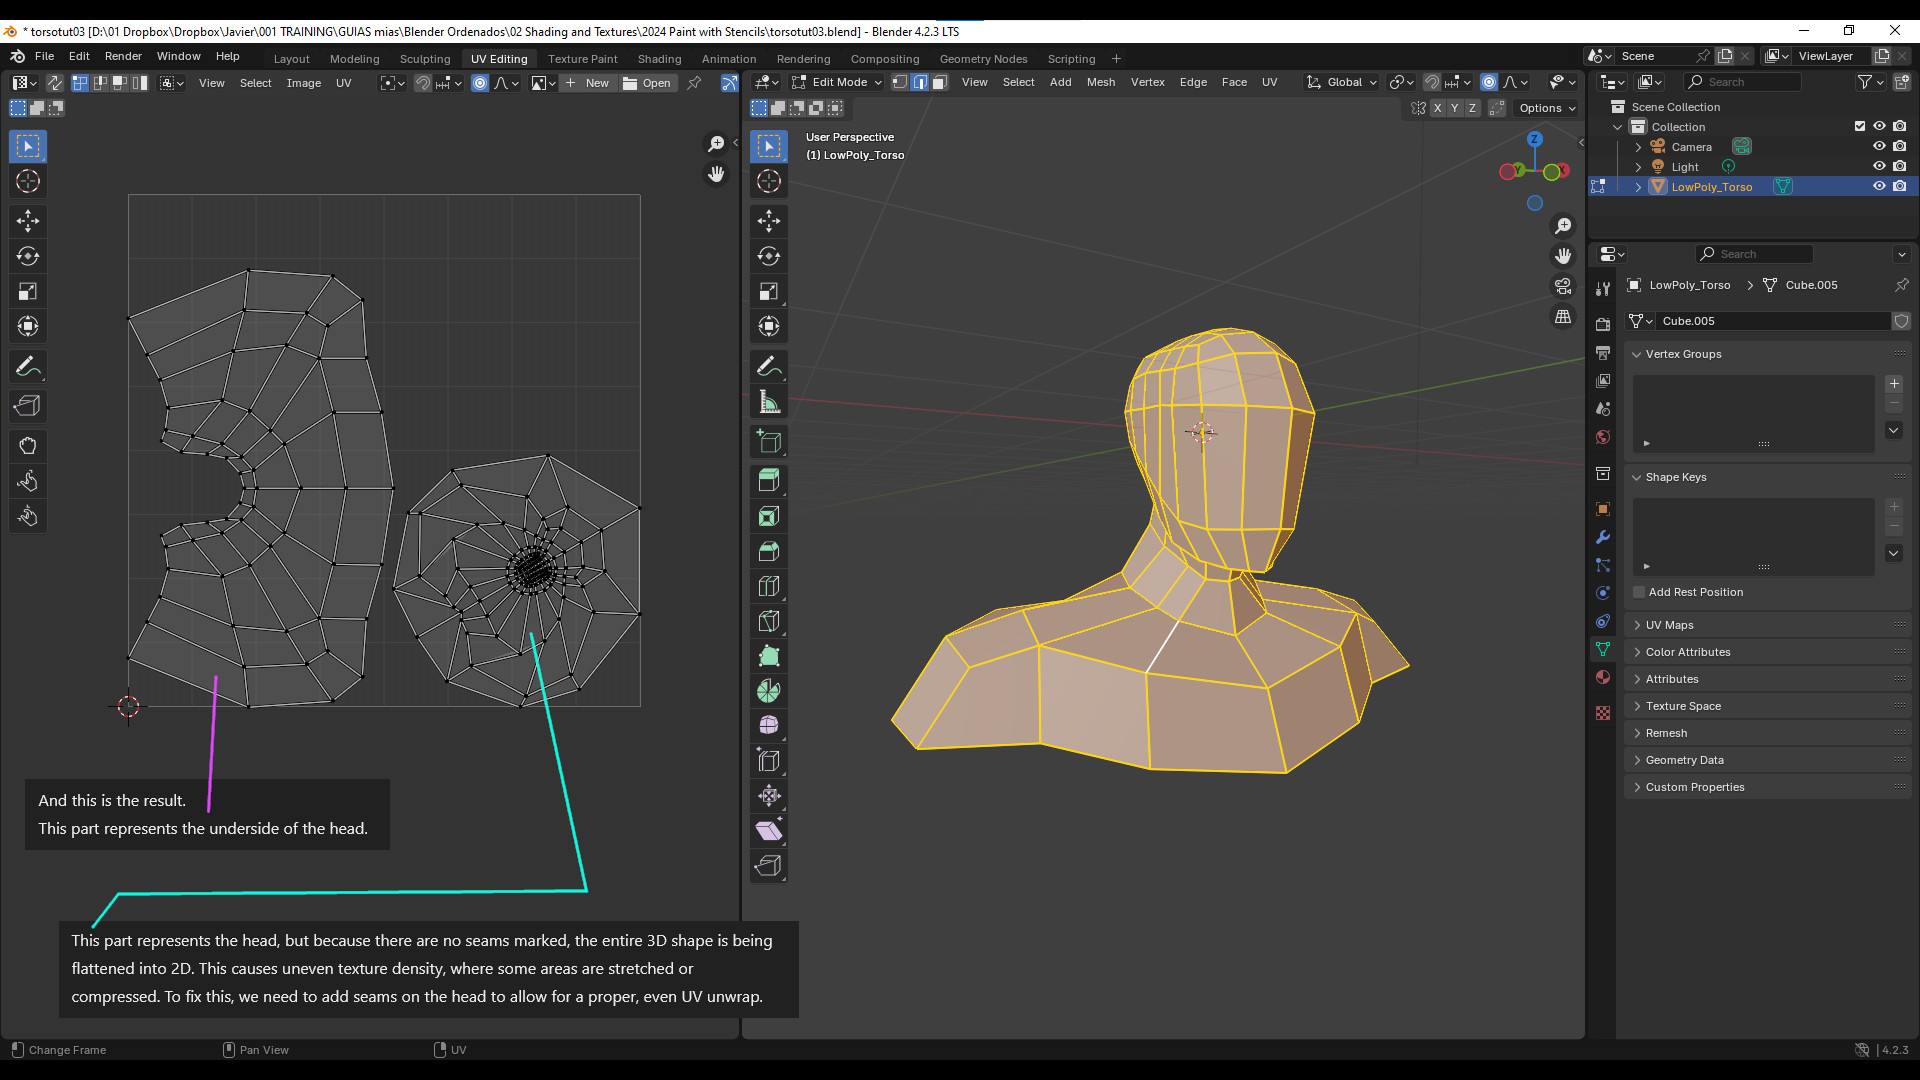The width and height of the screenshot is (1920, 1080).
Task: Expand the UV Maps panel
Action: click(x=1767, y=625)
